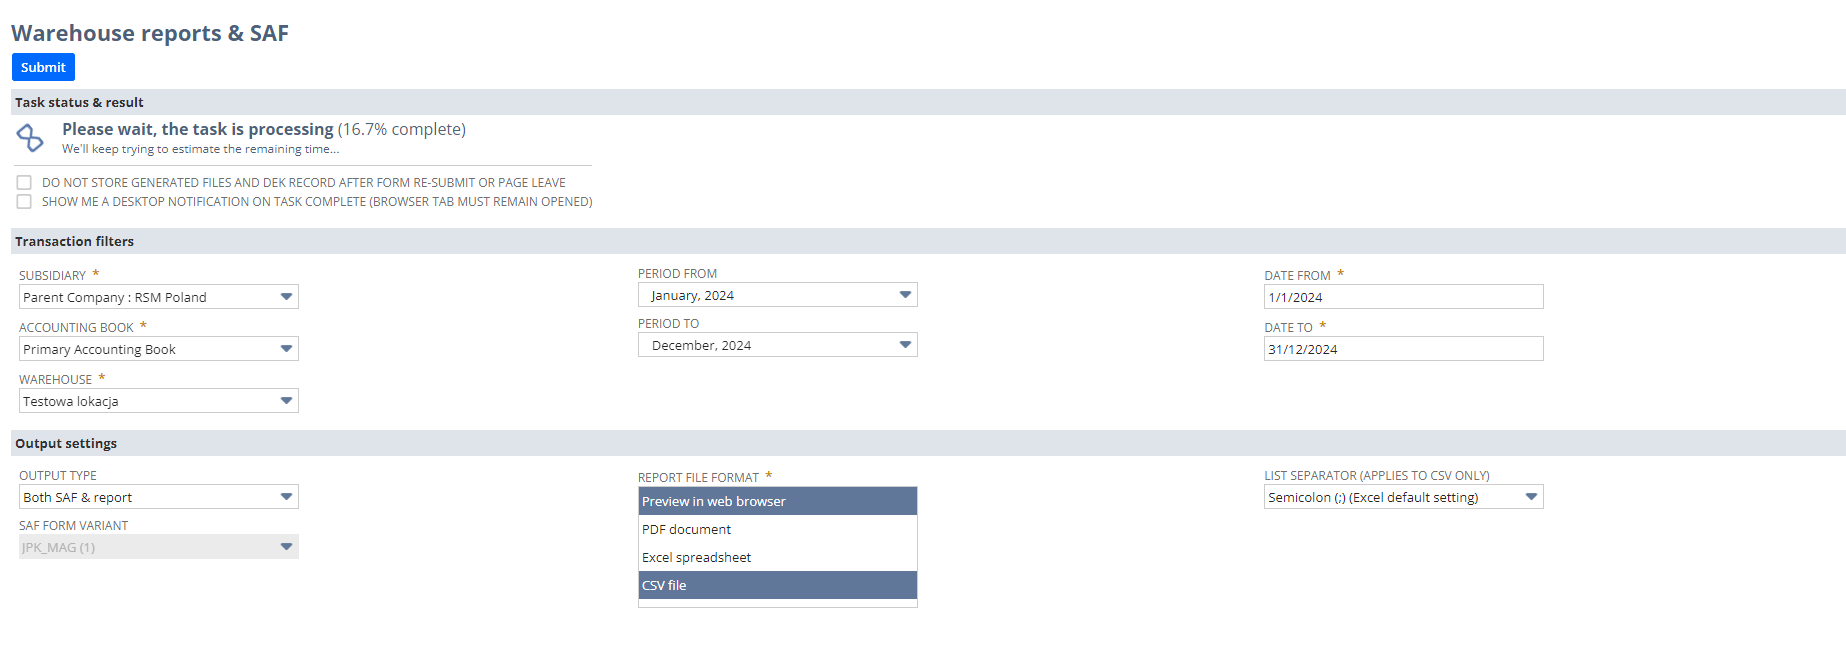Viewport: 1846px width, 667px height.
Task: Open the Warehouse dropdown showing Testowa lokacja
Action: (x=158, y=401)
